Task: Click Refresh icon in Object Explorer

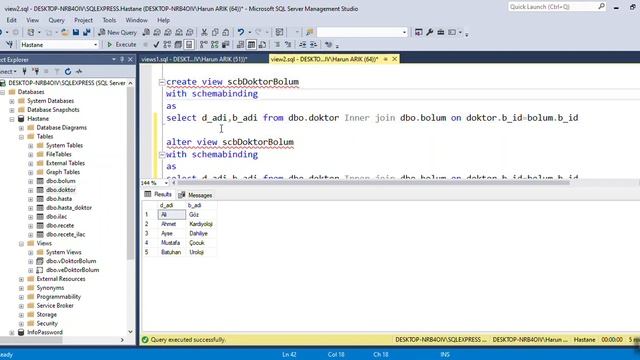Action: [68, 71]
